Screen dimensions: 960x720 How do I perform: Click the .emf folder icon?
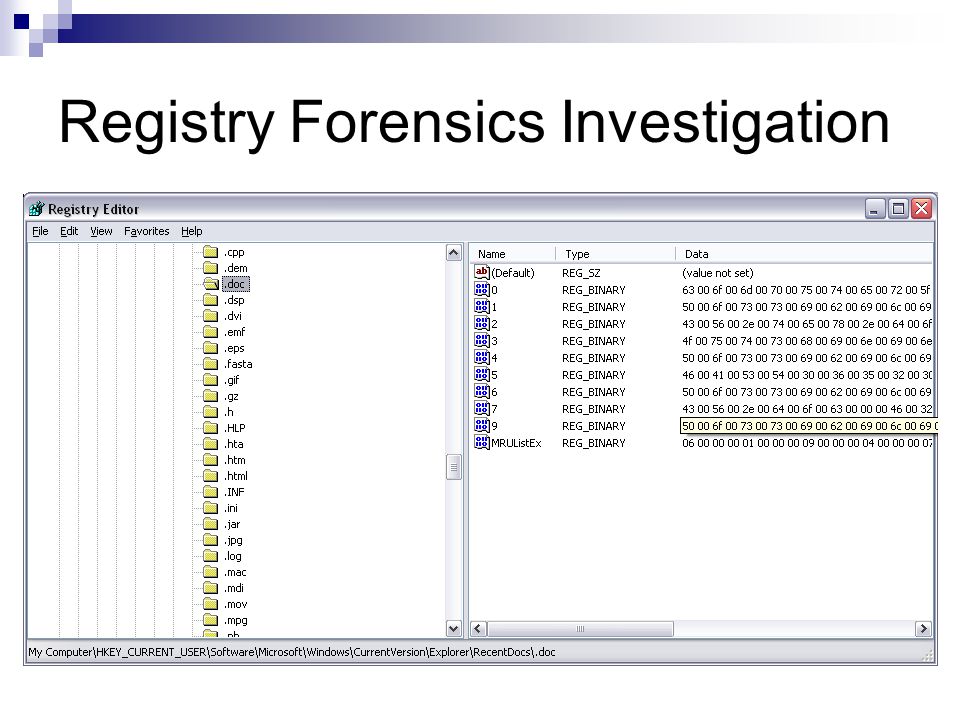click(x=211, y=332)
